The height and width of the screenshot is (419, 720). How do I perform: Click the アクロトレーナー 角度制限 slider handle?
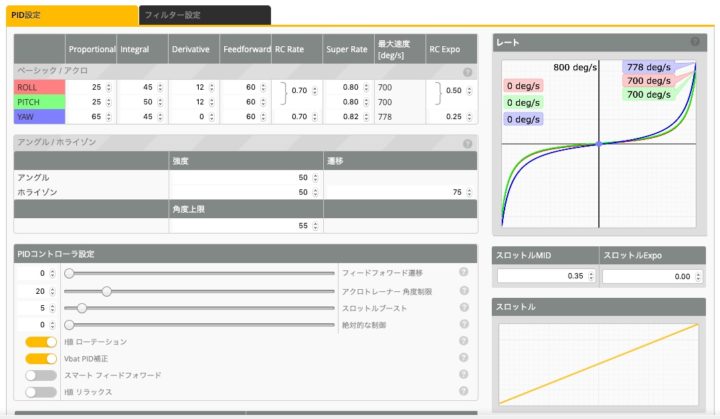tap(106, 291)
